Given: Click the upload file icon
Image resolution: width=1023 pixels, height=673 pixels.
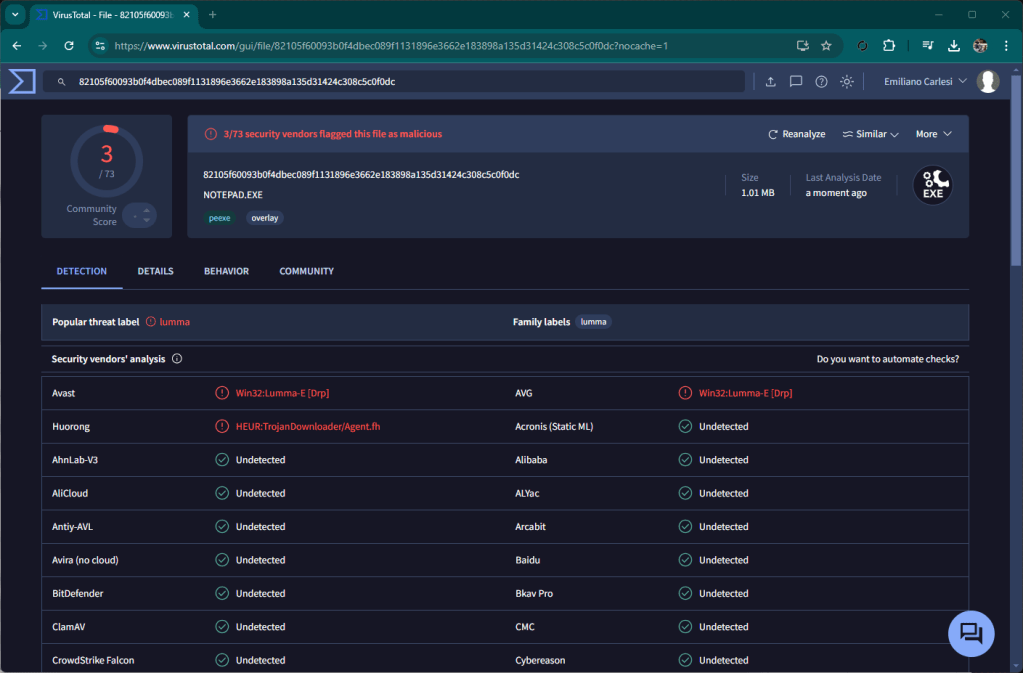Looking at the screenshot, I should [770, 81].
